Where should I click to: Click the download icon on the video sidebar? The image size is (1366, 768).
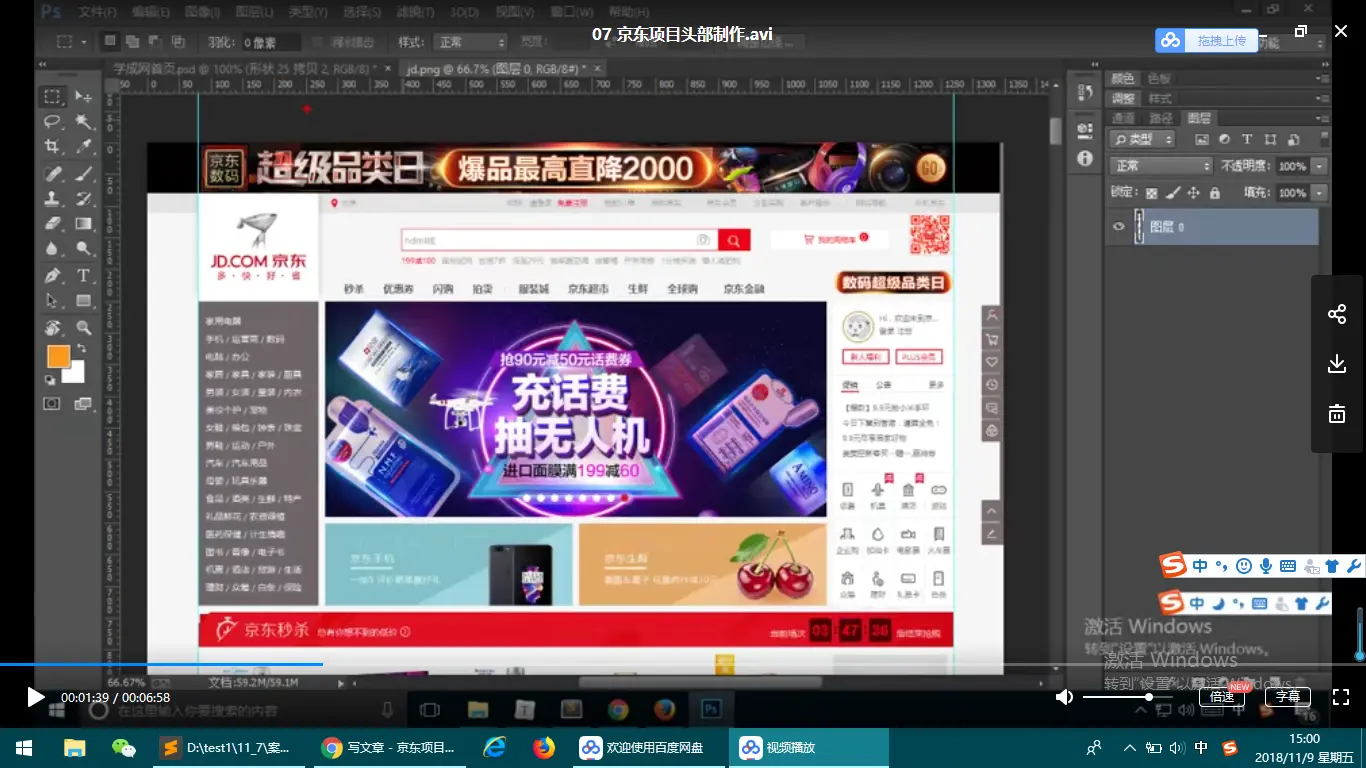[x=1337, y=364]
